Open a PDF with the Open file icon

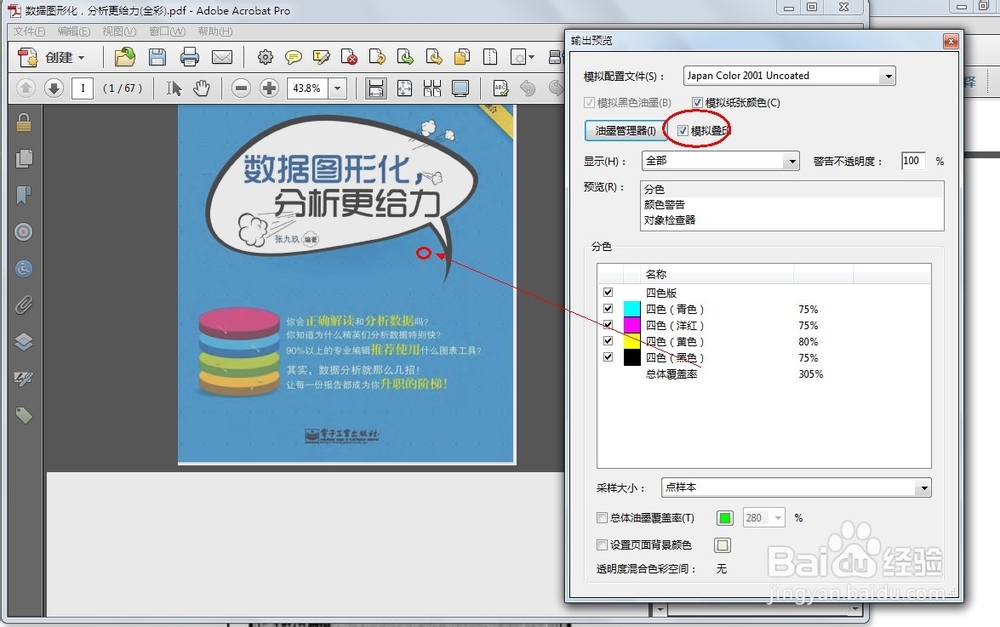point(124,57)
